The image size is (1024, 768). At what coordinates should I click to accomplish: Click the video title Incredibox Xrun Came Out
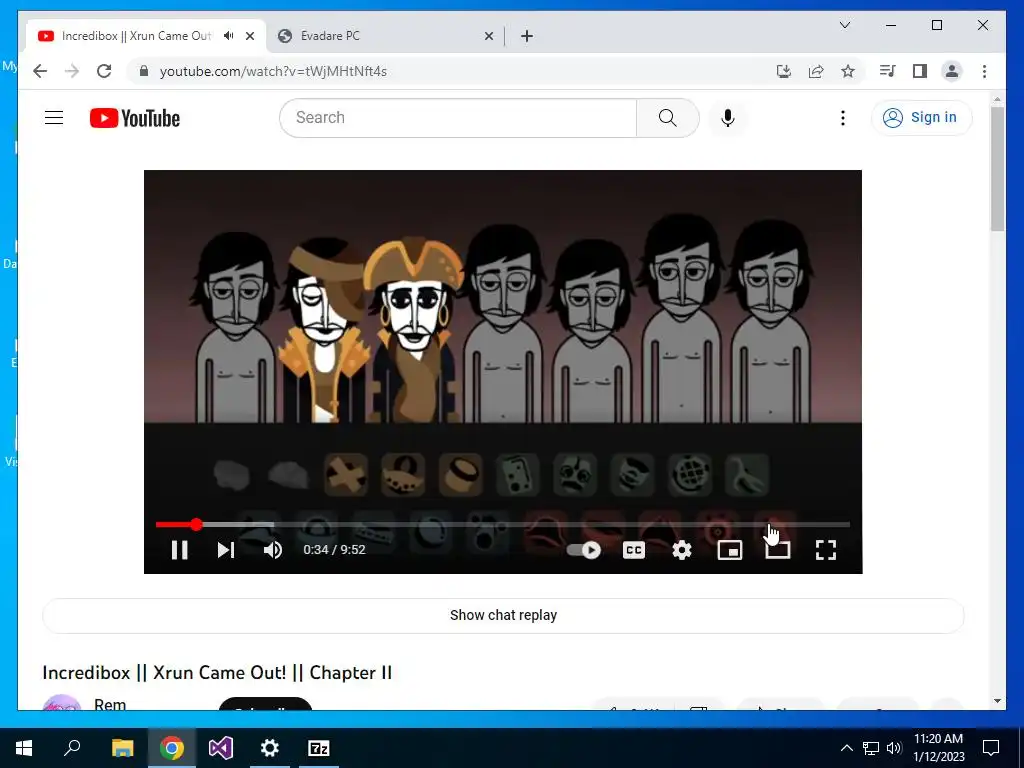[217, 673]
